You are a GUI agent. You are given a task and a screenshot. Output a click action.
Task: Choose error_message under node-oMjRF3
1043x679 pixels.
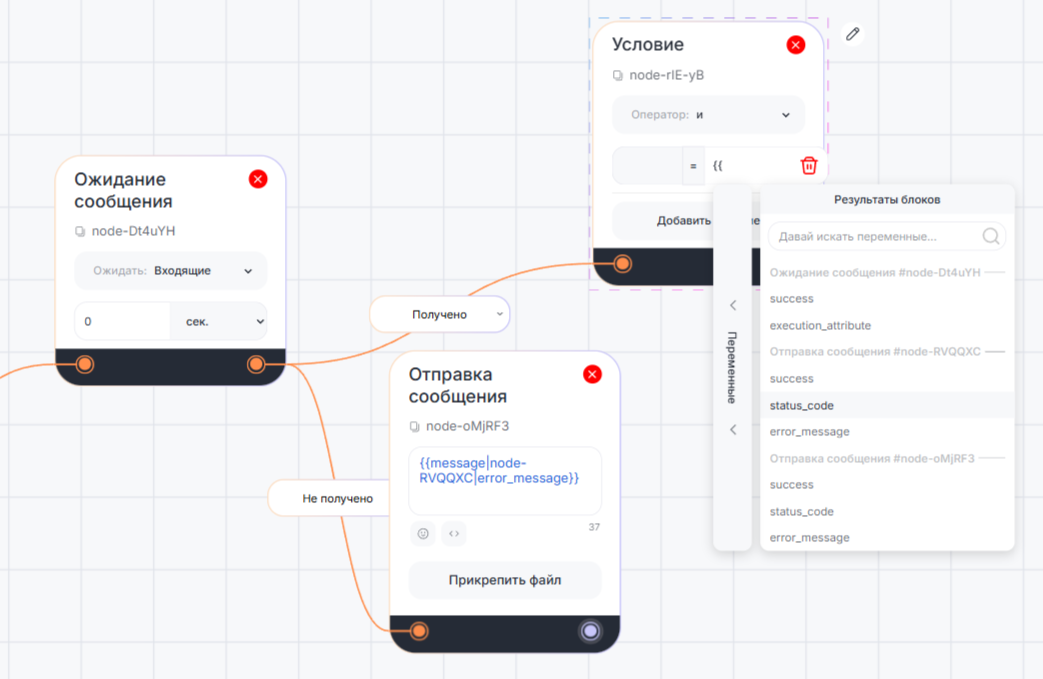[x=810, y=537]
